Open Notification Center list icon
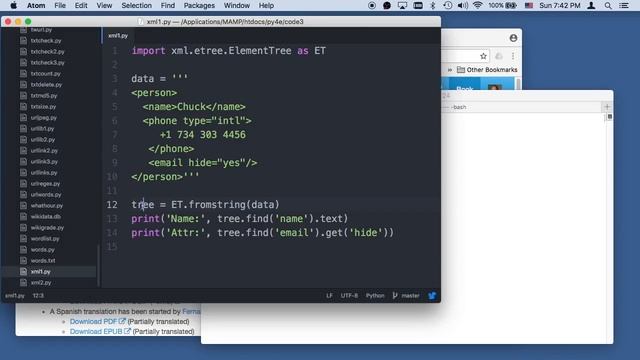This screenshot has height=360, width=640. coord(624,6)
